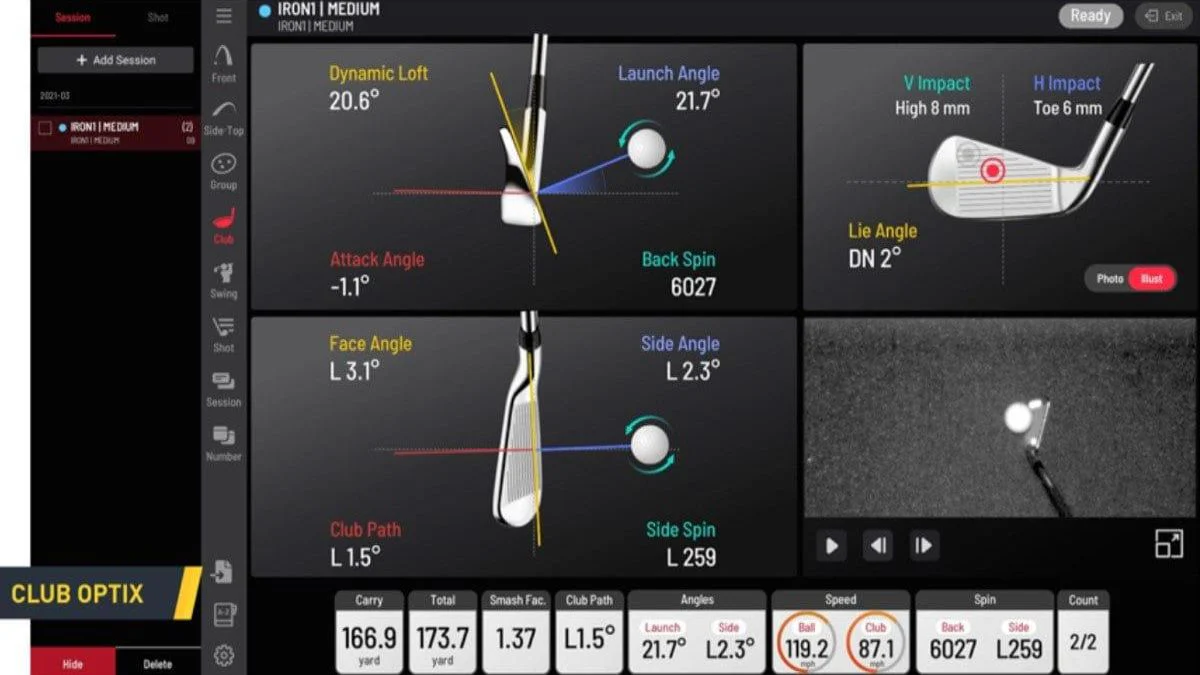Click the Count 2/2 tile
Viewport: 1200px width, 675px height.
click(x=1083, y=630)
